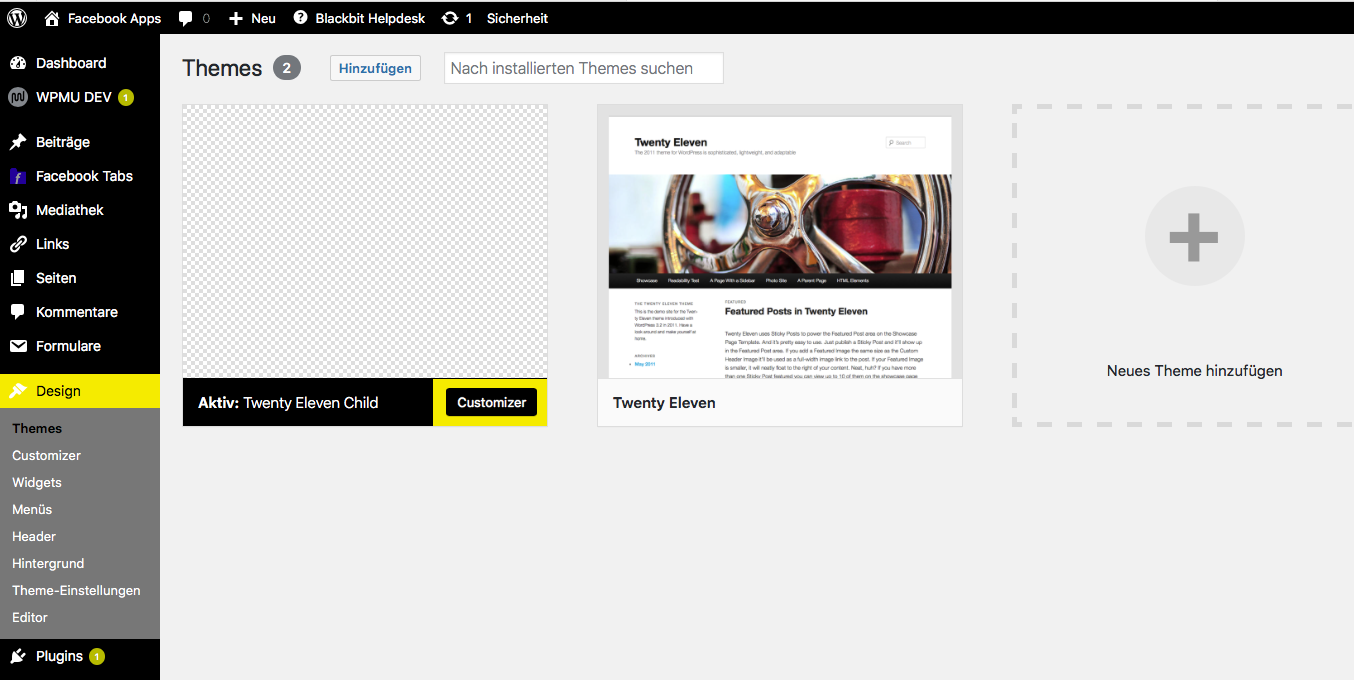Open Editor submenu entry
Viewport: 1354px width, 680px height.
30,617
